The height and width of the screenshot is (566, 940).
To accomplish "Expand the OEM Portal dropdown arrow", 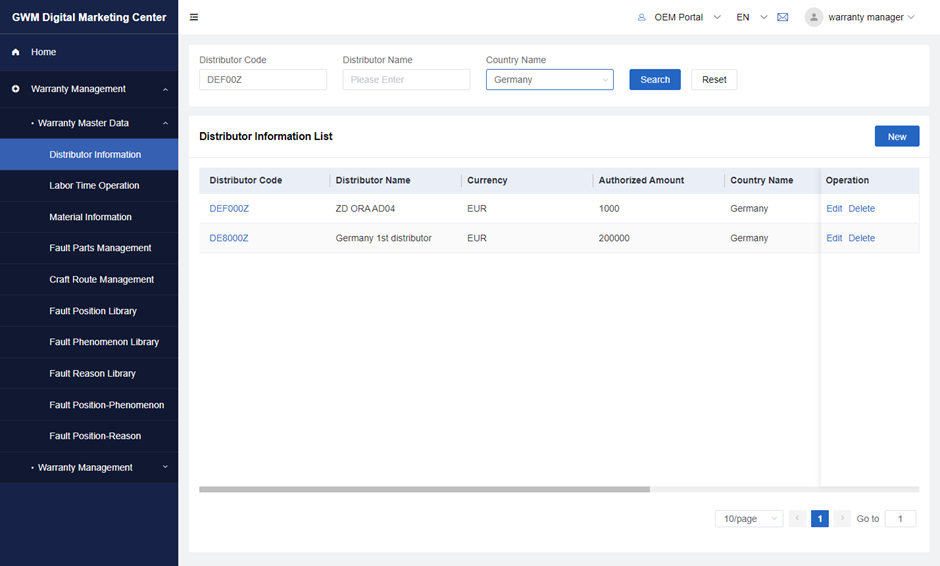I will tap(717, 17).
